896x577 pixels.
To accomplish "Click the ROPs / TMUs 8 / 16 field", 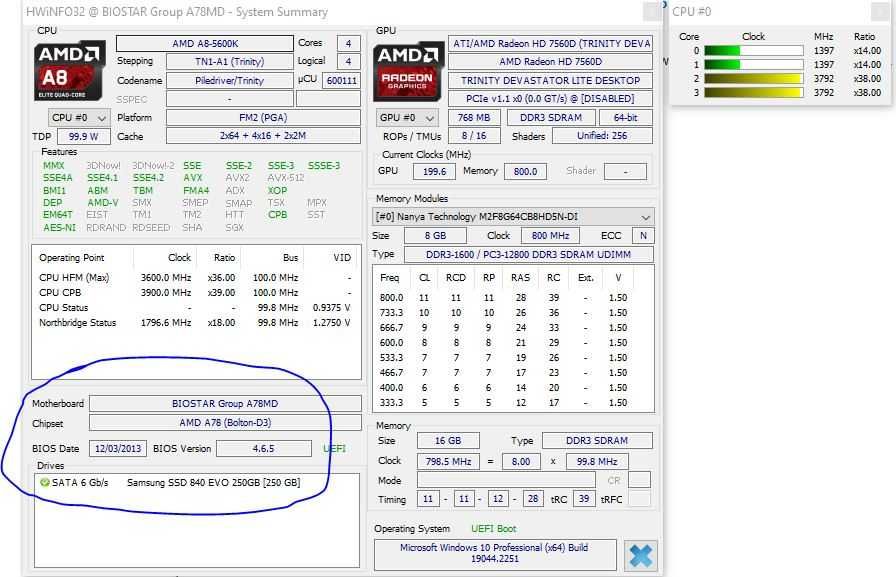I will click(x=474, y=136).
